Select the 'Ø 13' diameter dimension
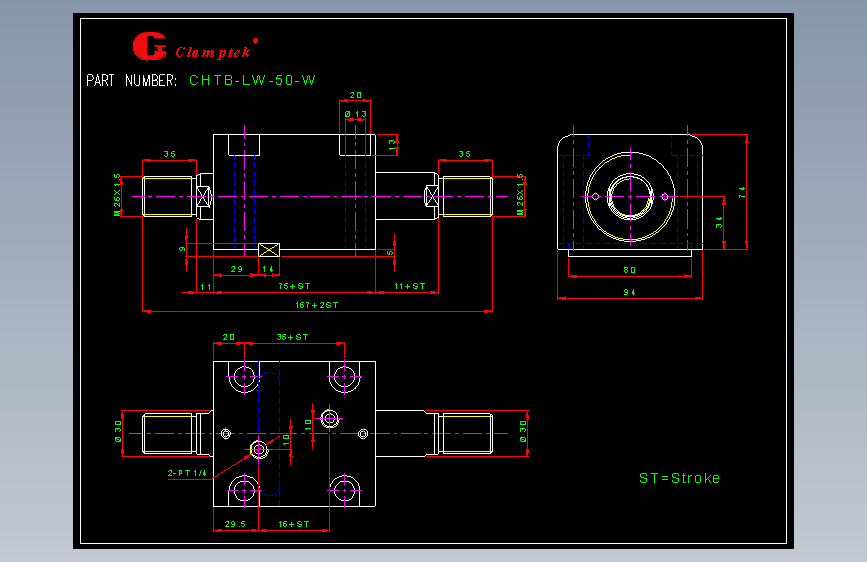Image resolution: width=867 pixels, height=562 pixels. click(x=356, y=114)
